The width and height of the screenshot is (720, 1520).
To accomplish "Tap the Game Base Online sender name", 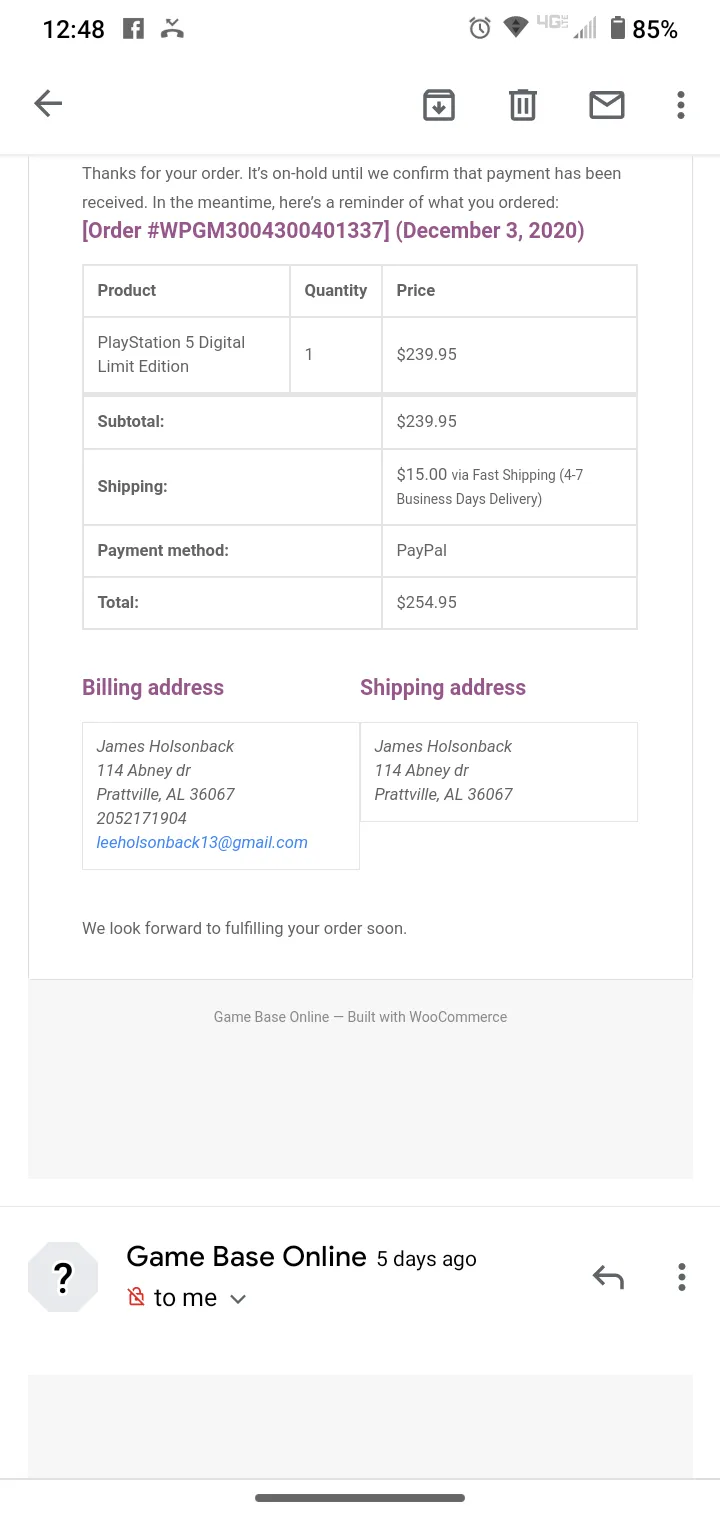I will point(246,1257).
